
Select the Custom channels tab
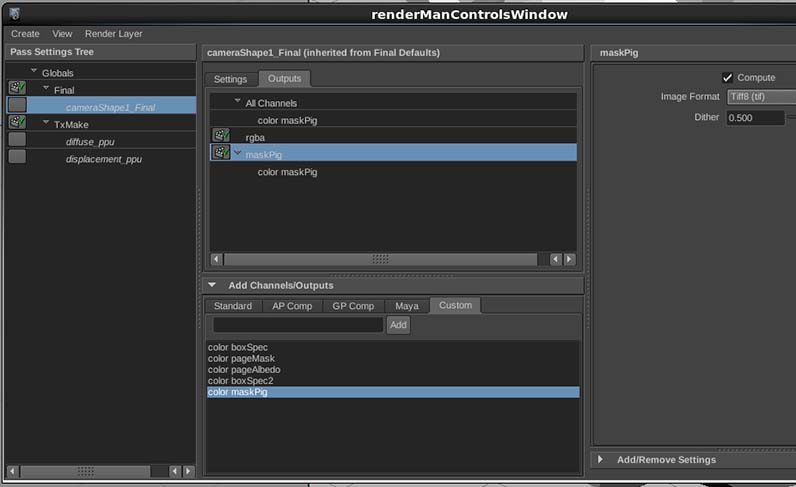pyautogui.click(x=455, y=305)
